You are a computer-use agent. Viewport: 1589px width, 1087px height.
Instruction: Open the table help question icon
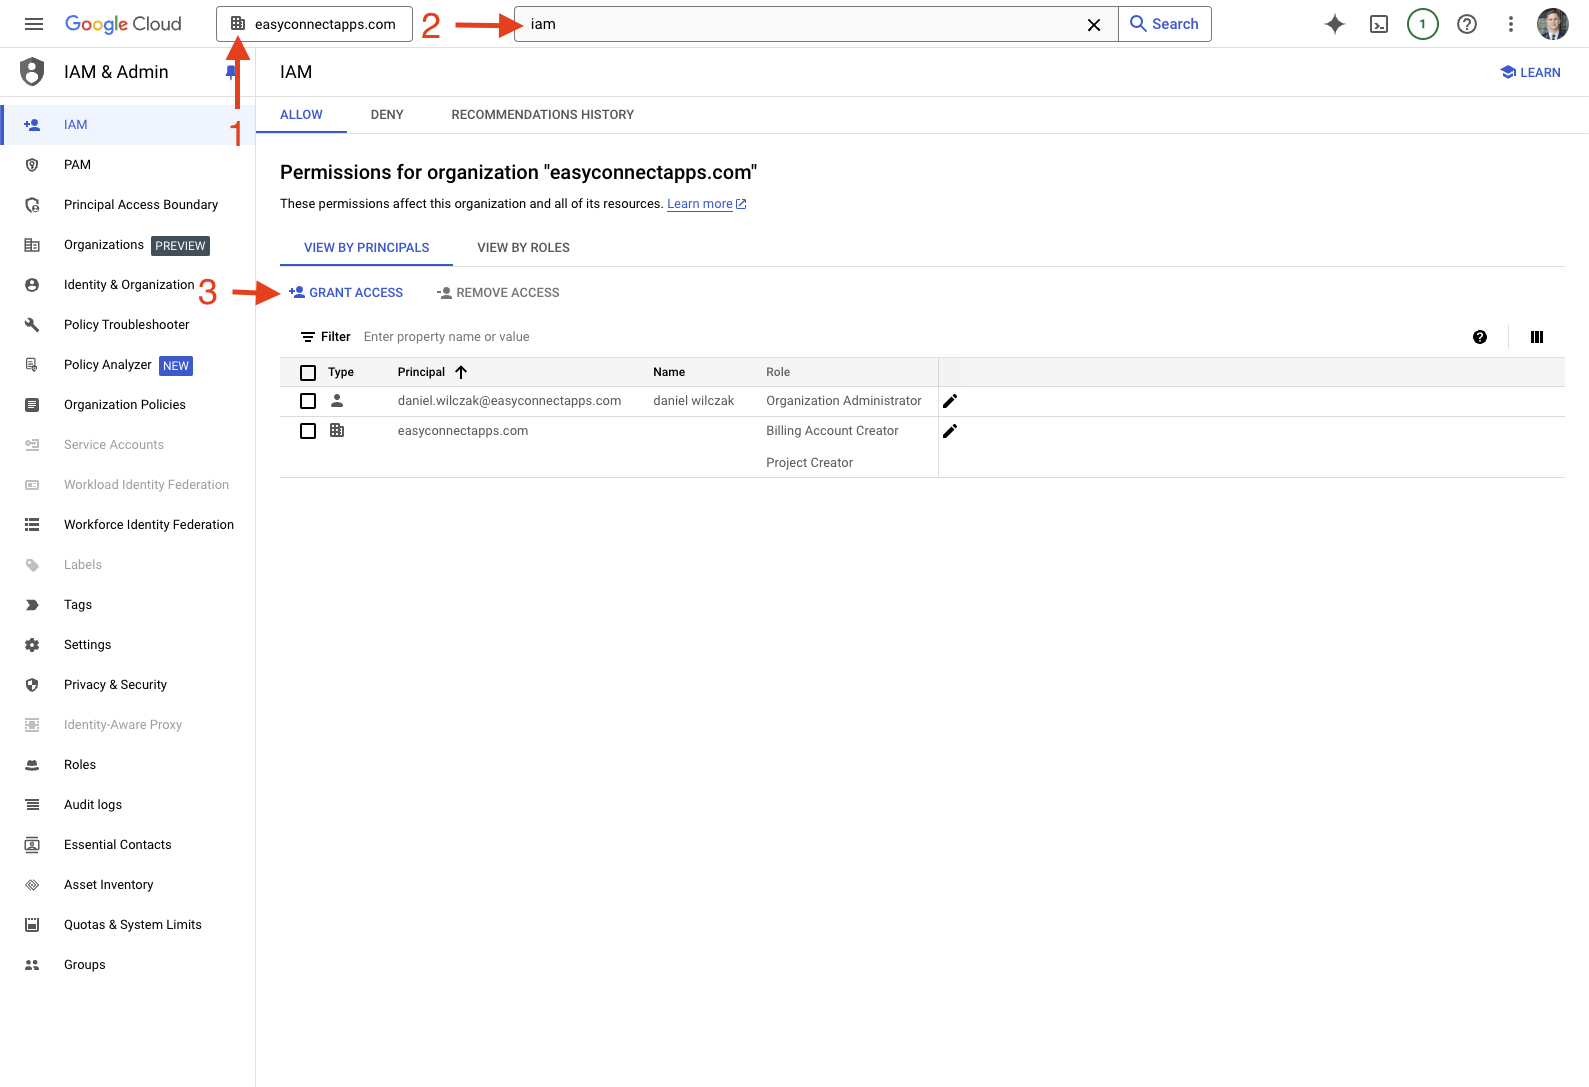(1480, 337)
